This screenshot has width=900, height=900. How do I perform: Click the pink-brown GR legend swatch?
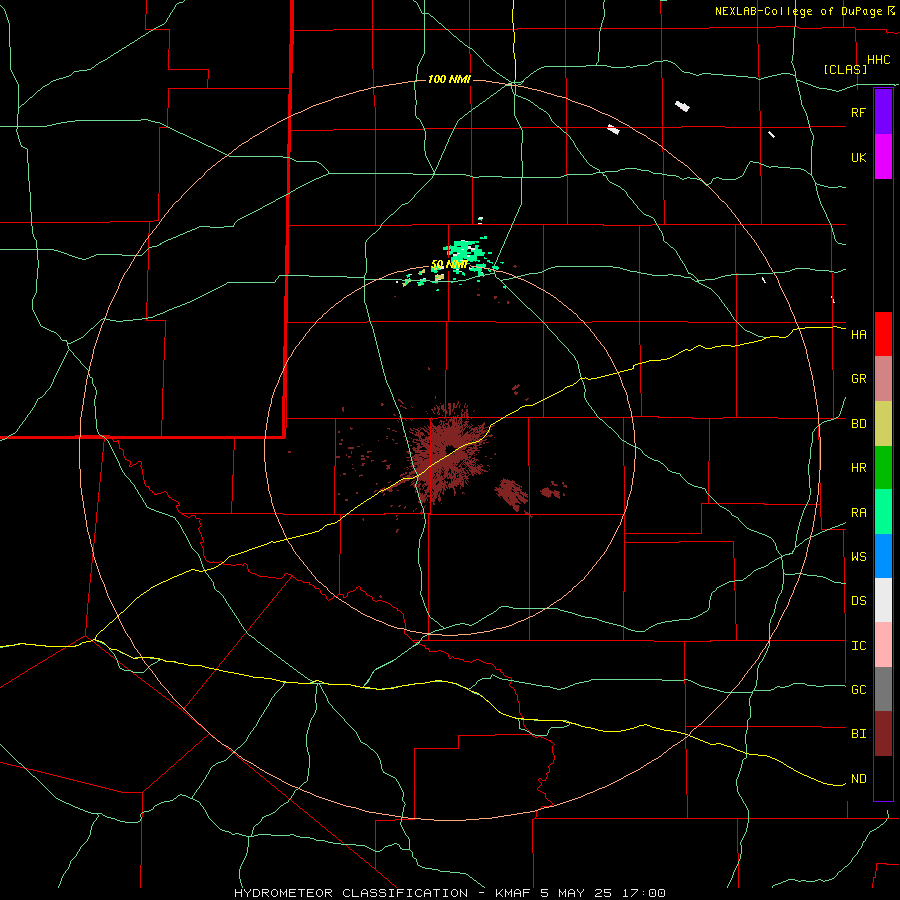click(x=883, y=379)
